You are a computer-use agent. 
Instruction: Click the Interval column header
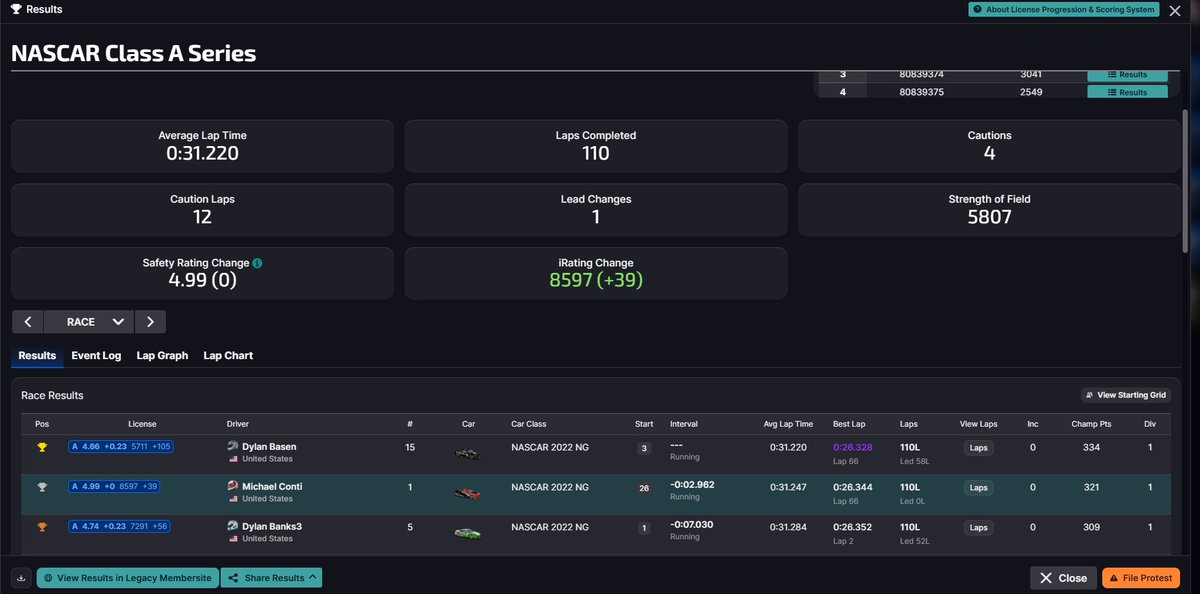tap(684, 424)
